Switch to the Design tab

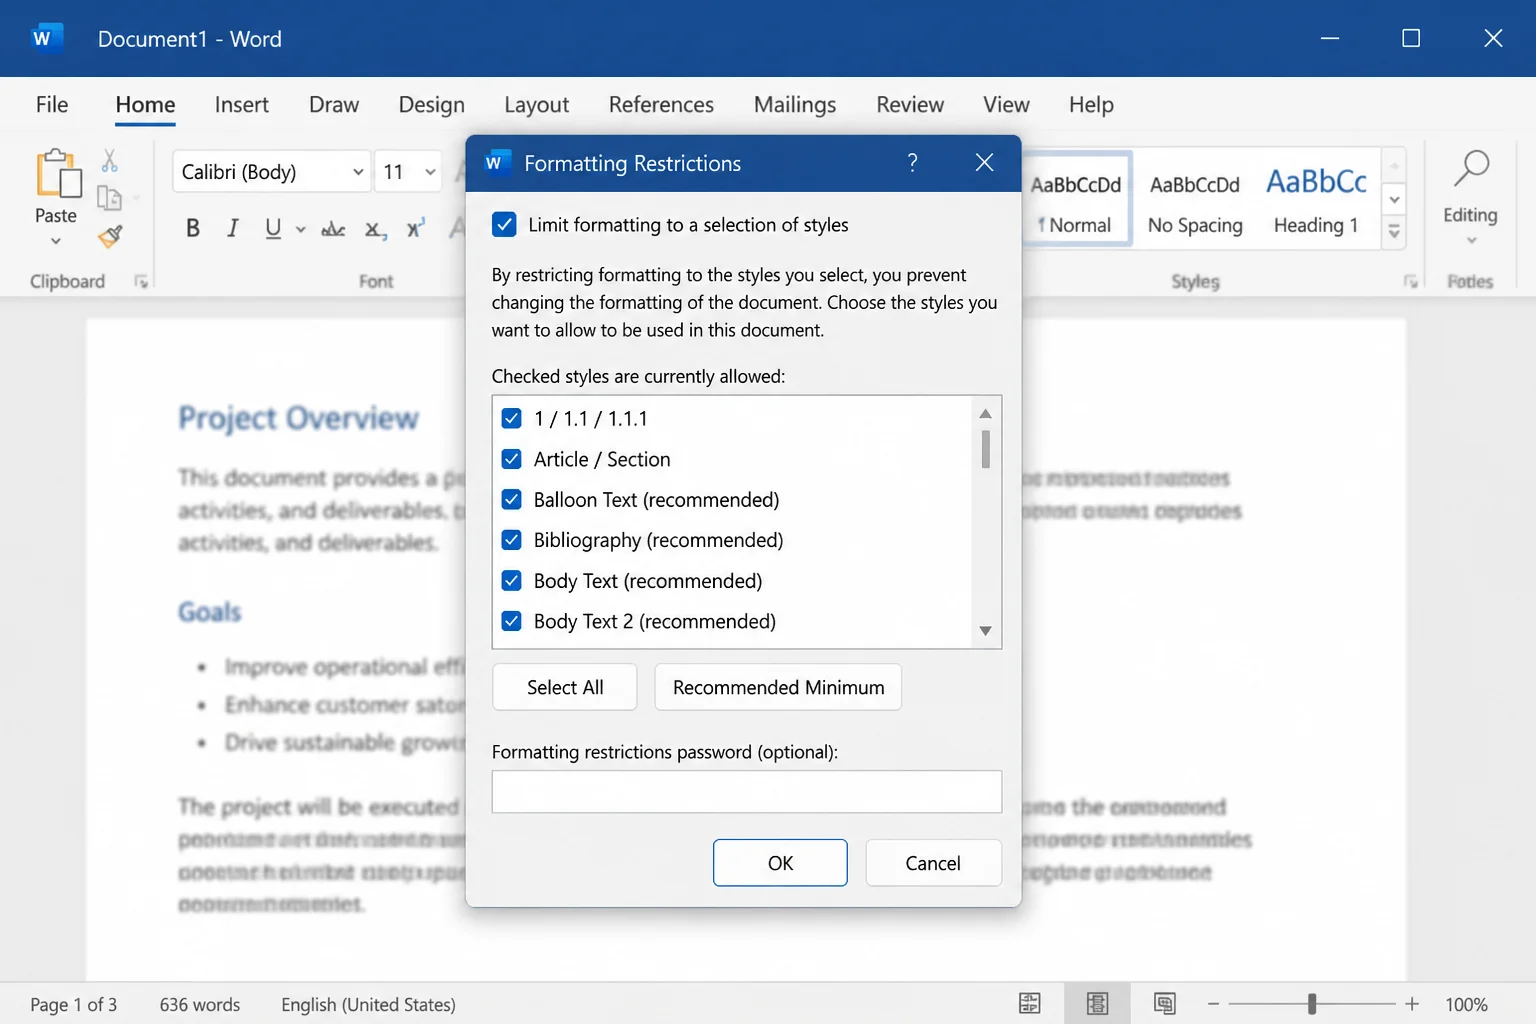431,104
